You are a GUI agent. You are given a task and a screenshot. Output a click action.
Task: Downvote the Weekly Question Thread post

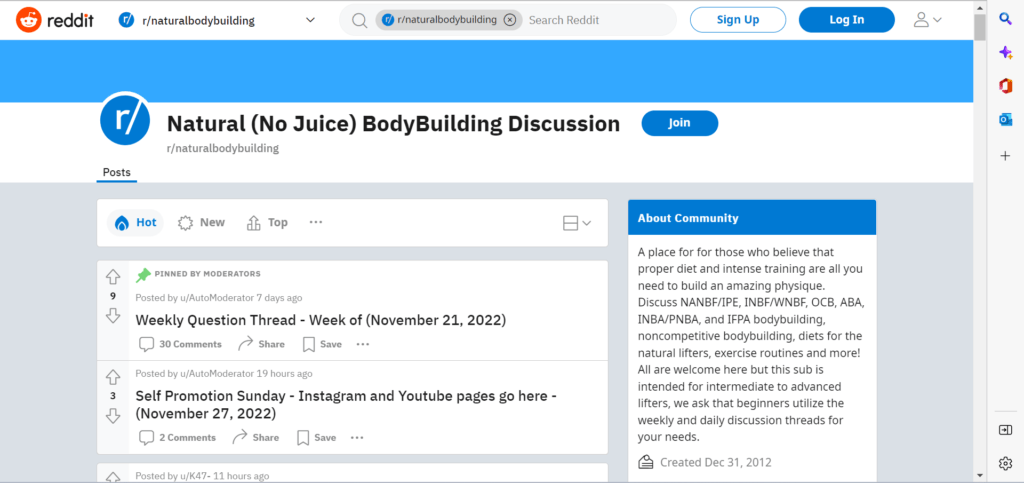113,315
